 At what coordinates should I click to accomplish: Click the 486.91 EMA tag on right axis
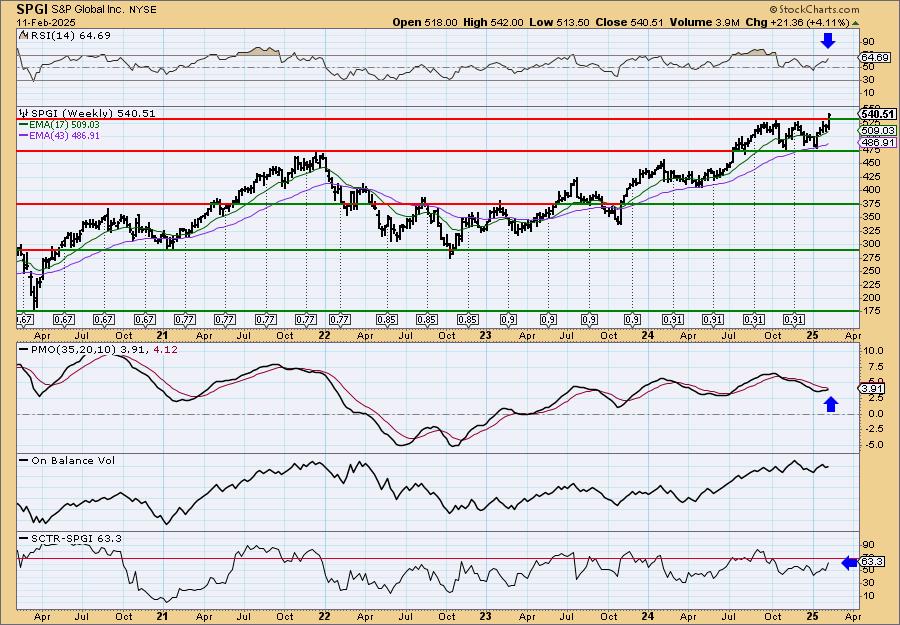click(877, 142)
